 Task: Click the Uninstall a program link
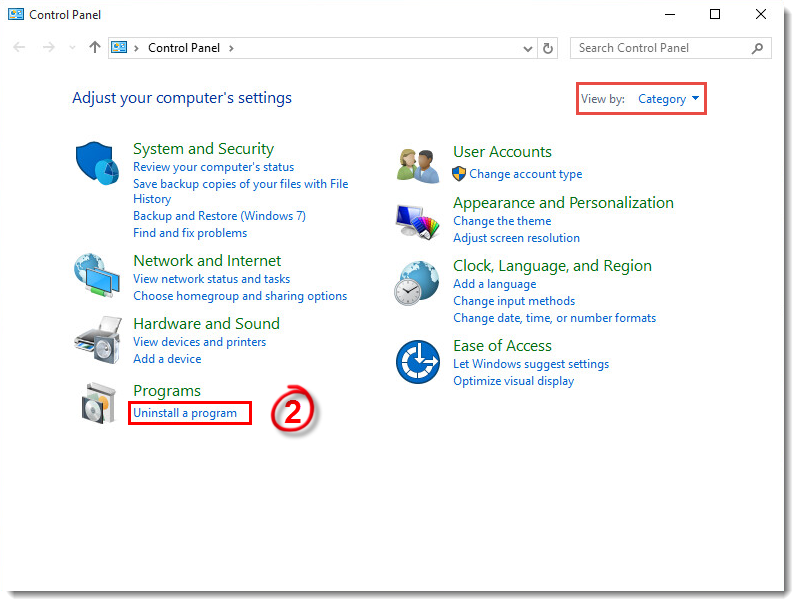185,413
